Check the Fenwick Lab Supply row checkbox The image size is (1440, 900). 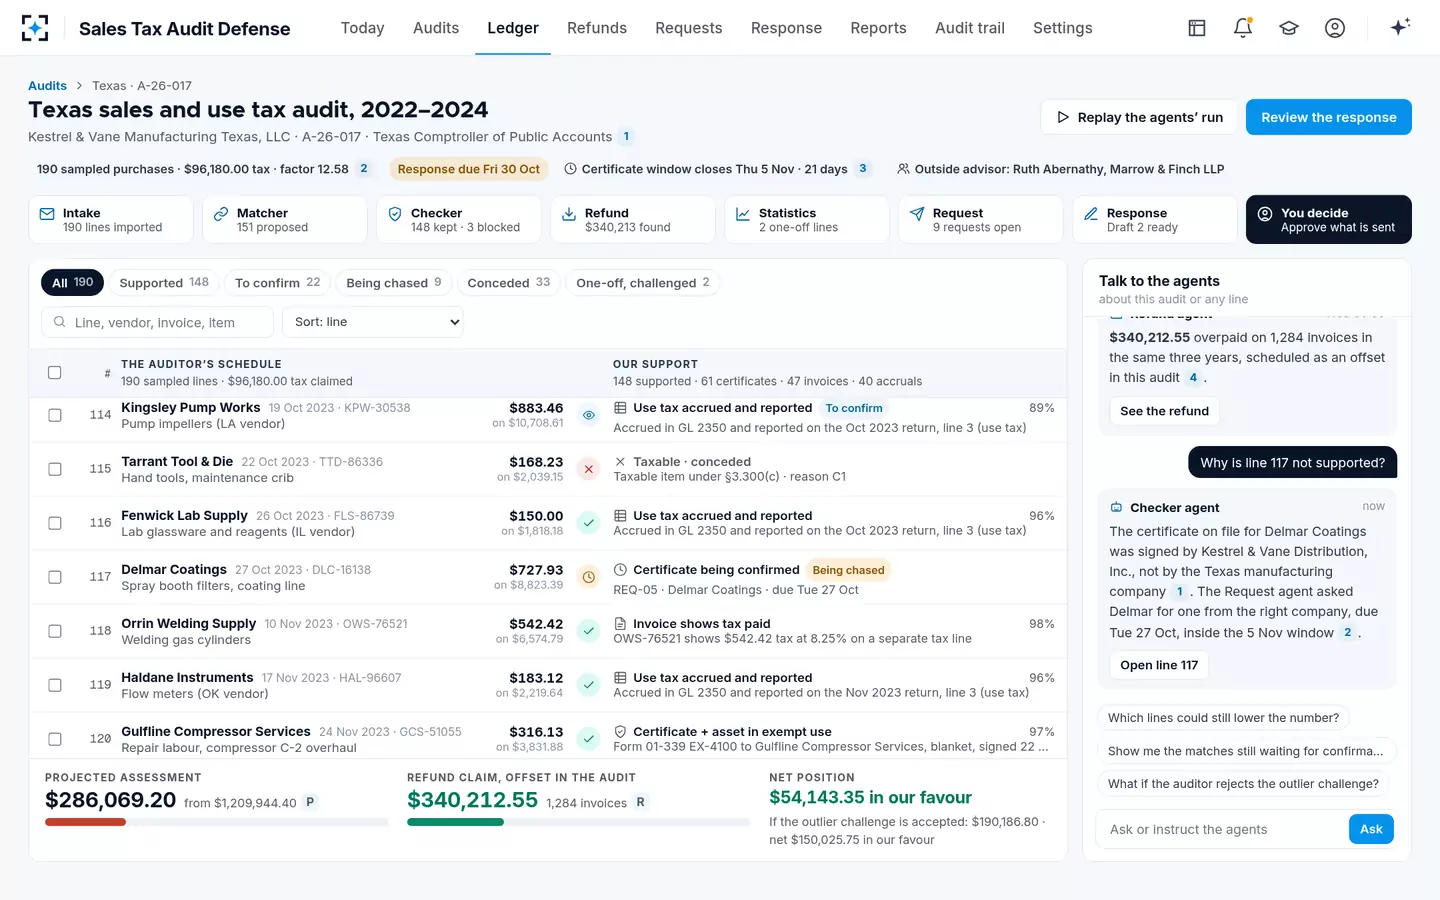click(x=55, y=523)
